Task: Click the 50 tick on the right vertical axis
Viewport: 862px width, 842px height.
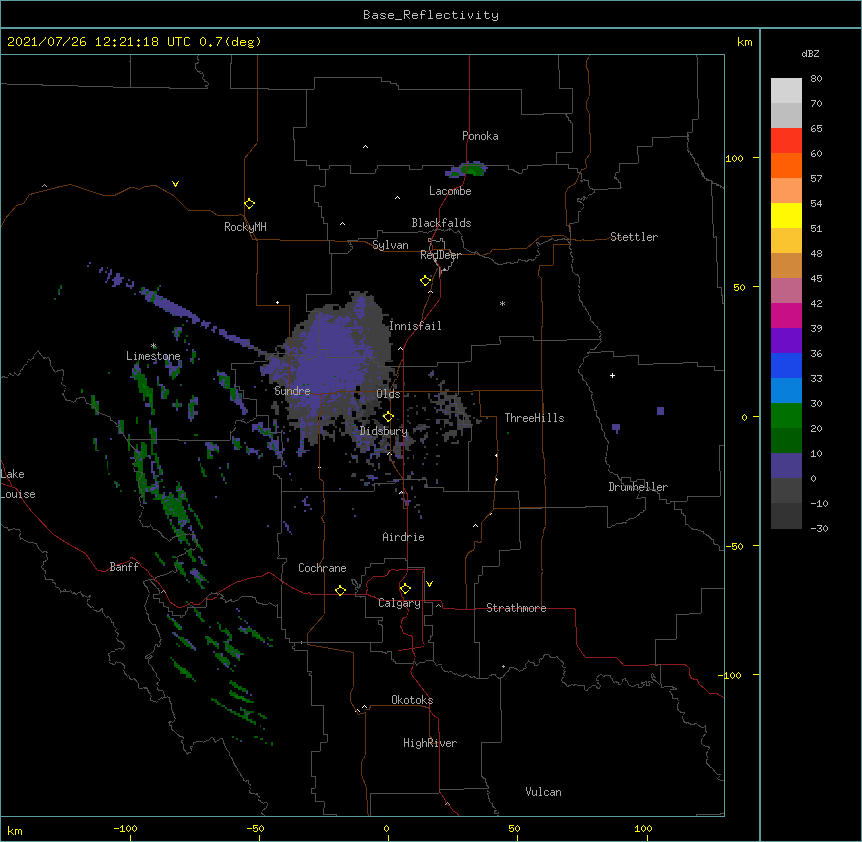Action: tap(739, 287)
